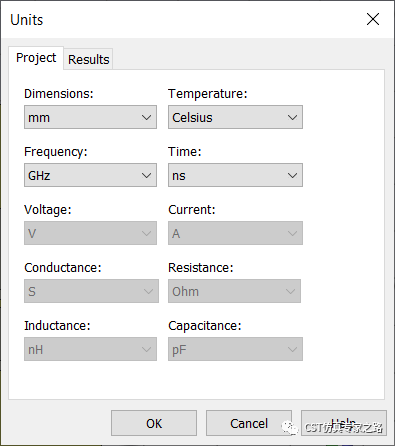Viewport: 395px width, 446px height.
Task: Click the Current unit combo box
Action: point(235,233)
